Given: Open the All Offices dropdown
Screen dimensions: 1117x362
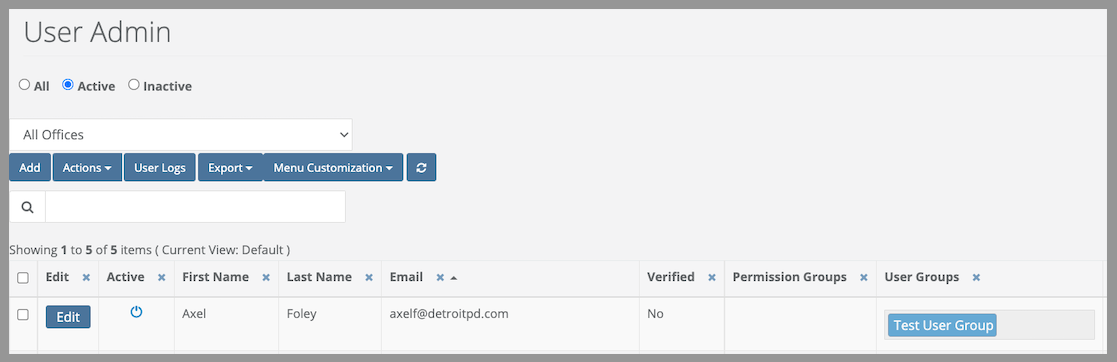Looking at the screenshot, I should tap(181, 135).
